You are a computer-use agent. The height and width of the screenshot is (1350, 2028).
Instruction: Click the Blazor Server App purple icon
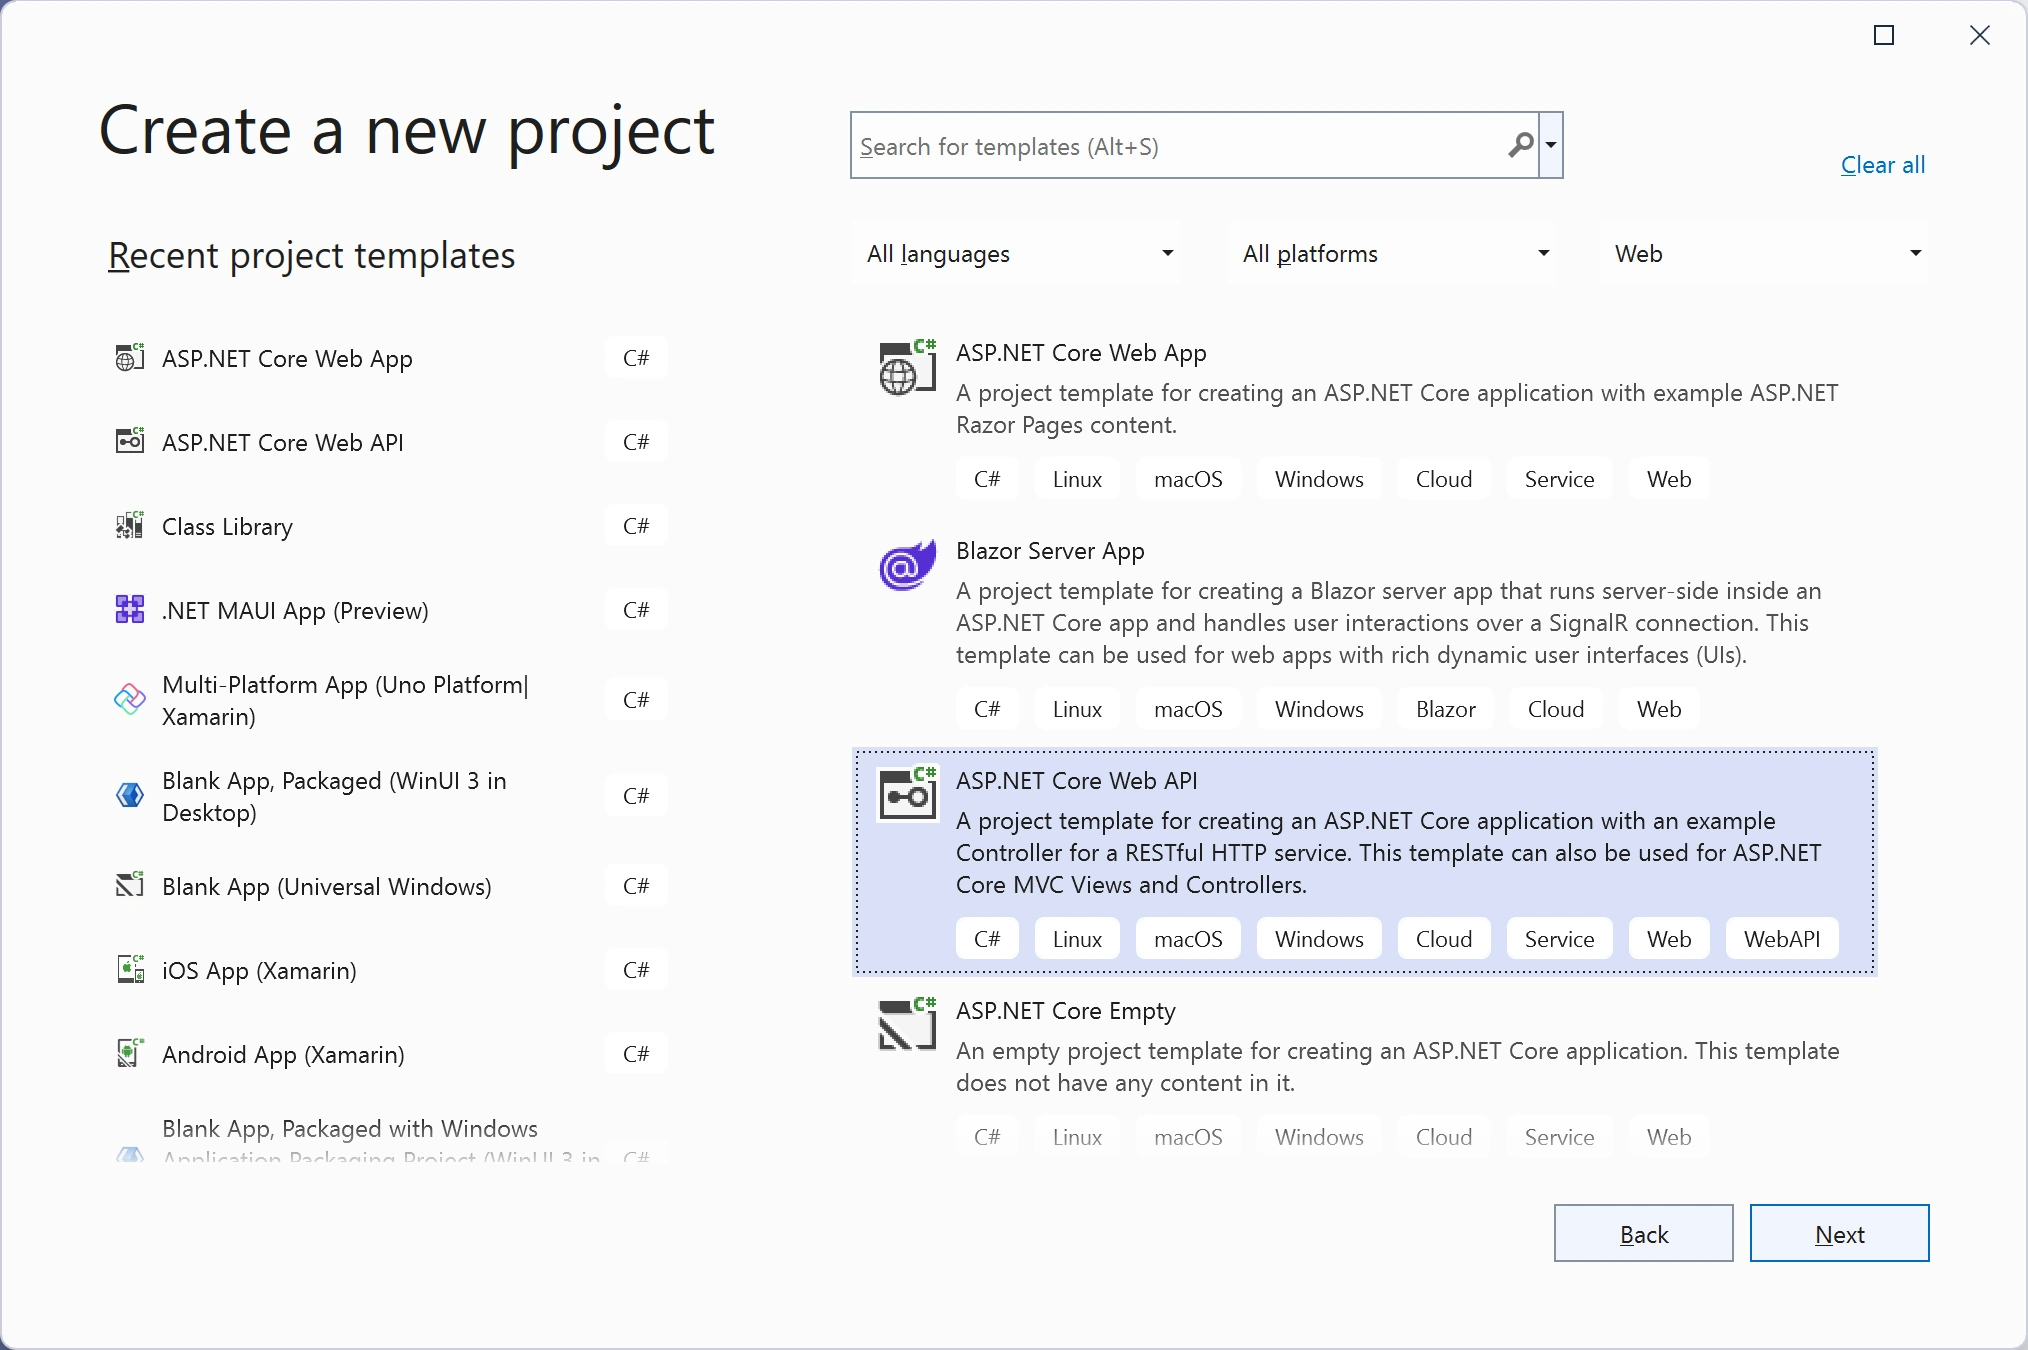point(907,566)
